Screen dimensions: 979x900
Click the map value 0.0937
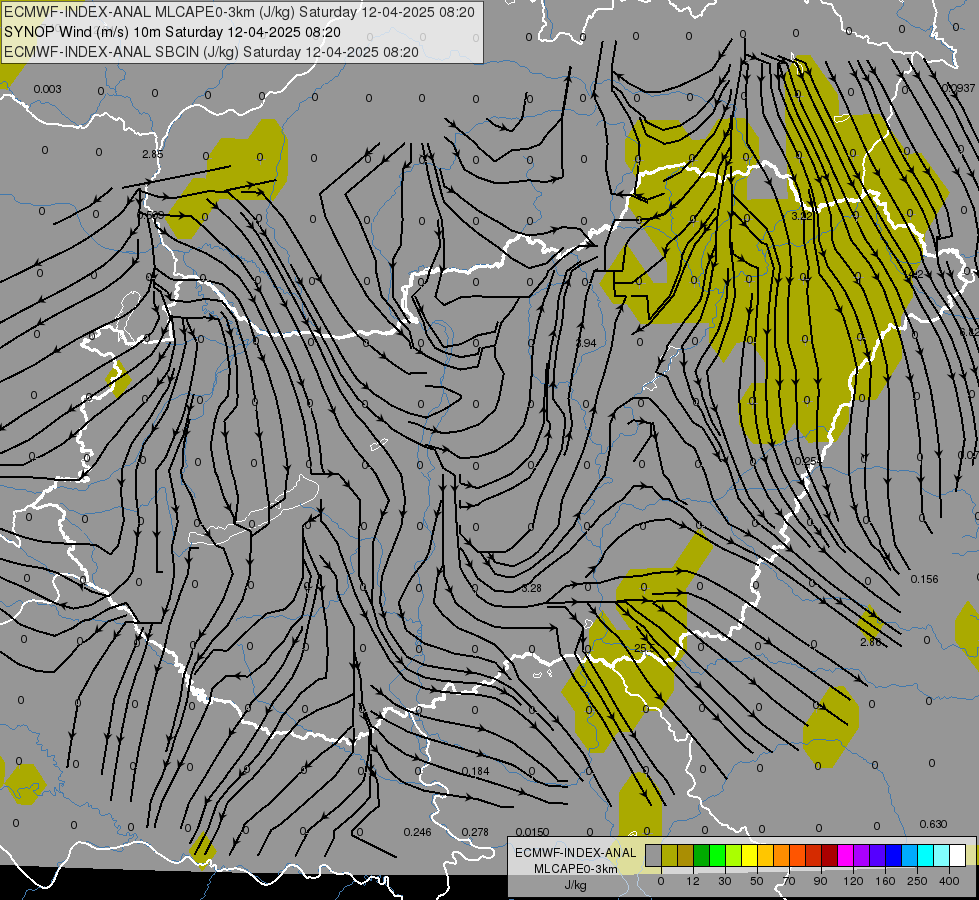[958, 88]
